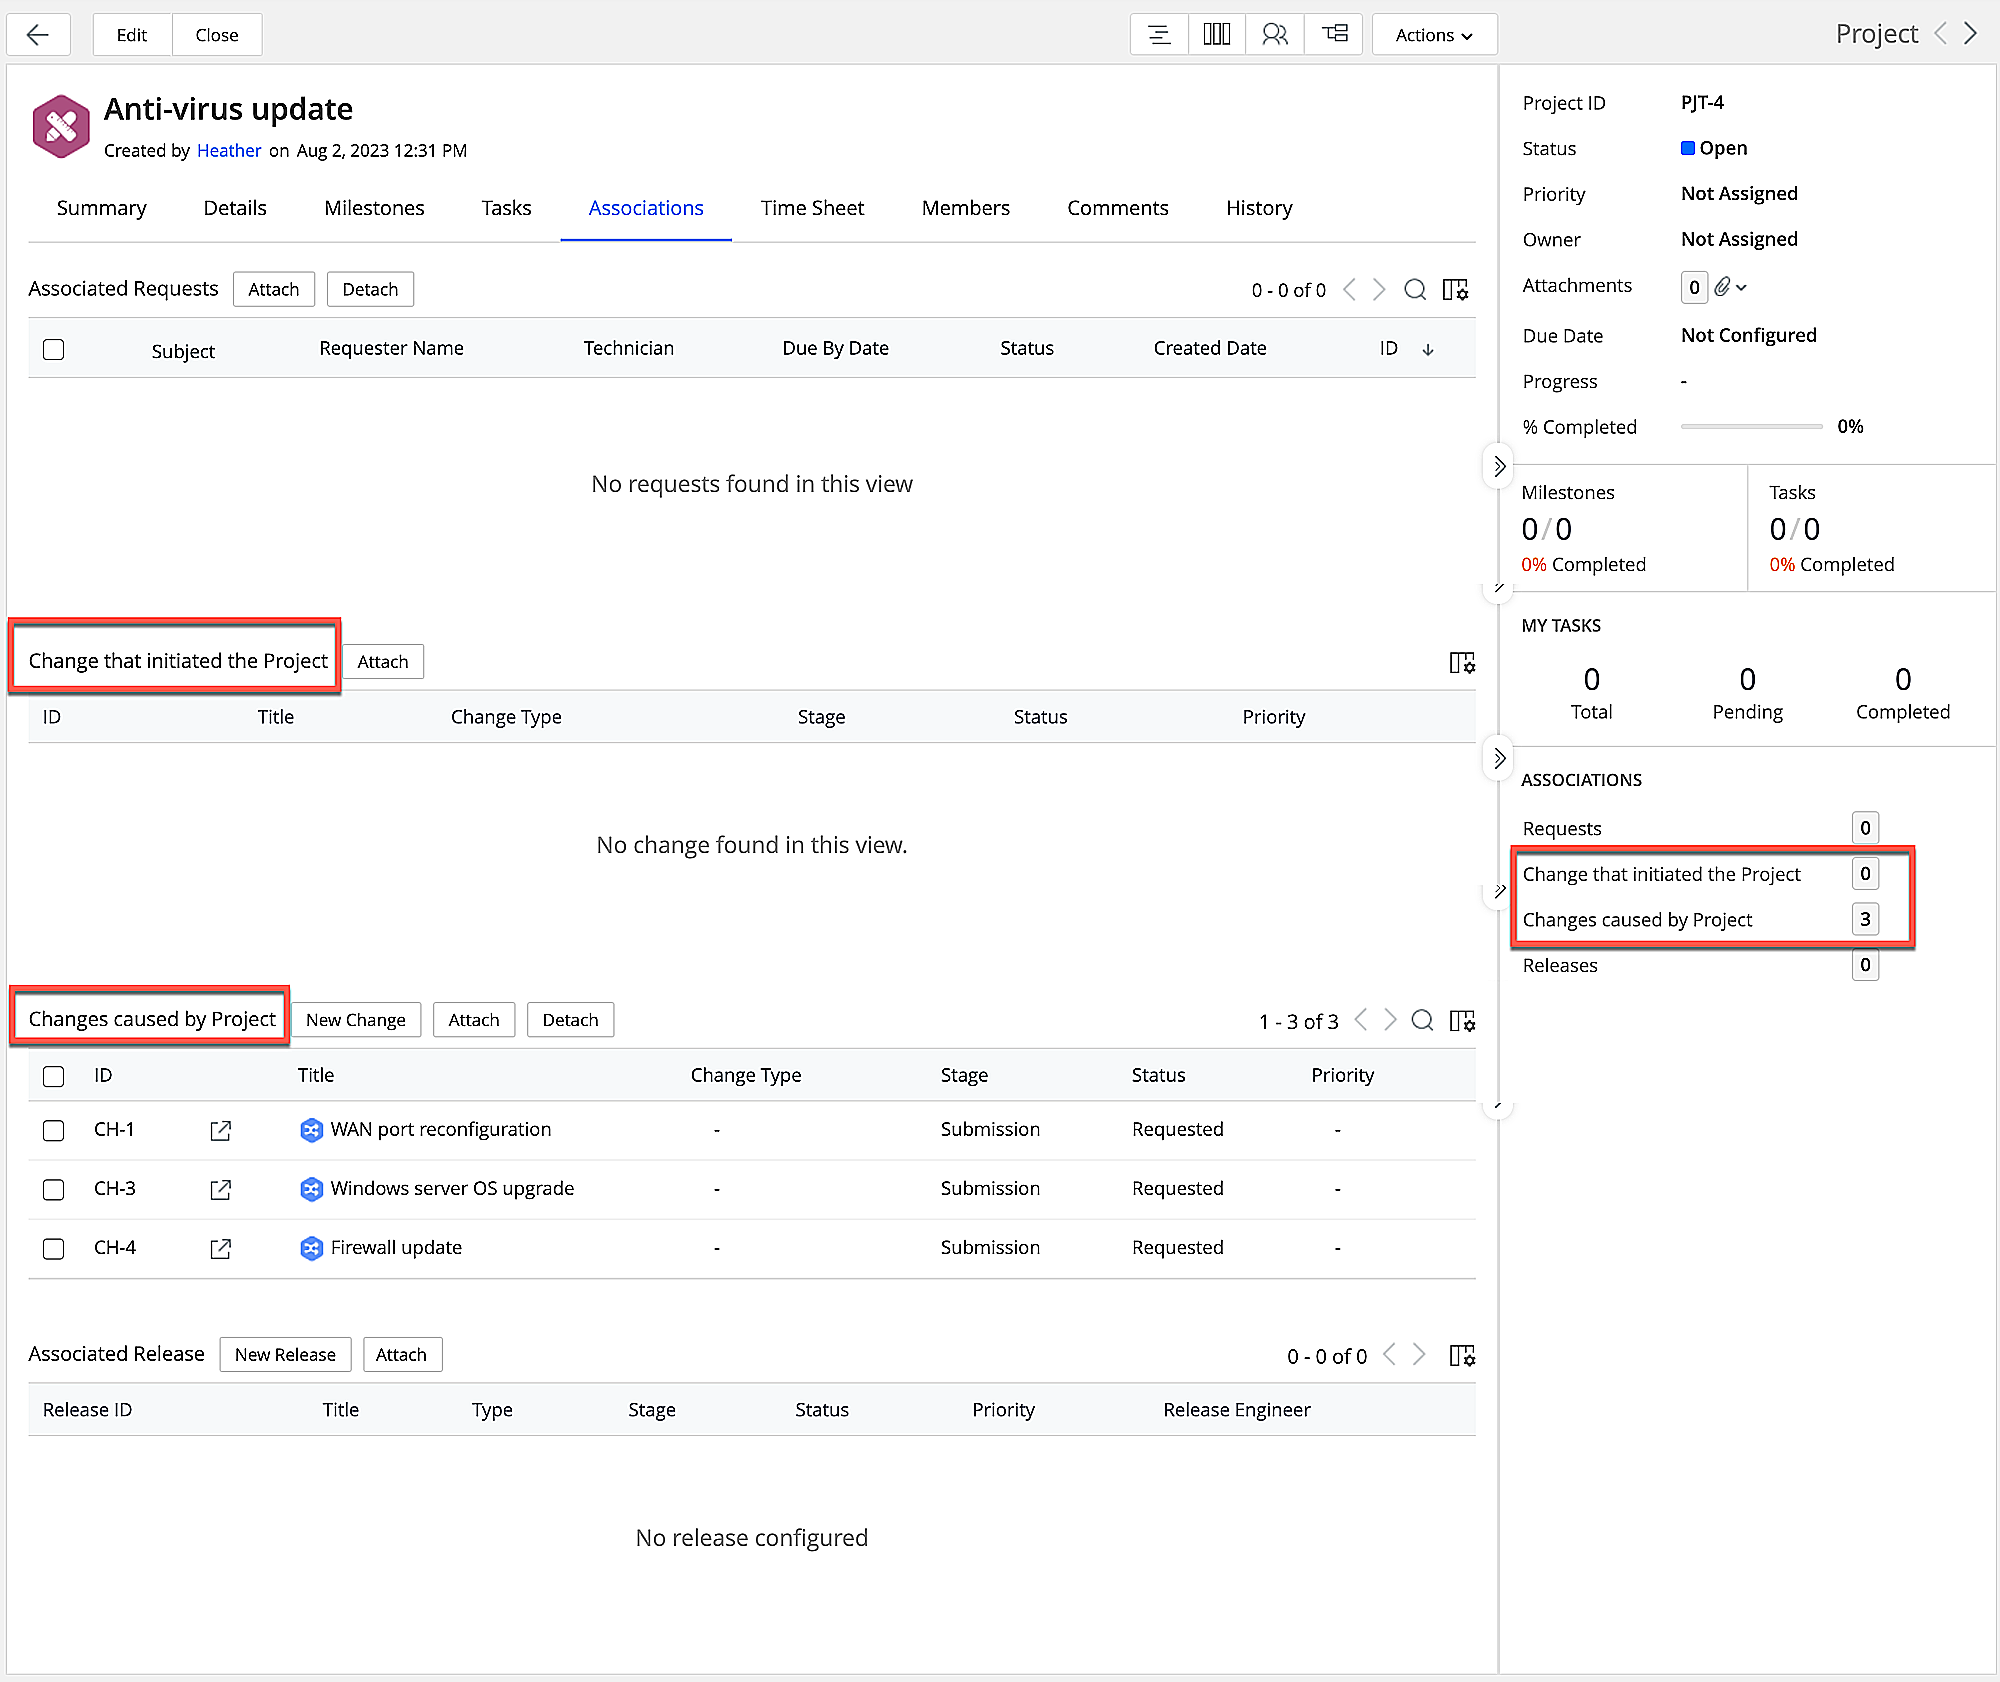Select the CH-3 row checkbox
The image size is (2000, 1682).
pyautogui.click(x=54, y=1189)
